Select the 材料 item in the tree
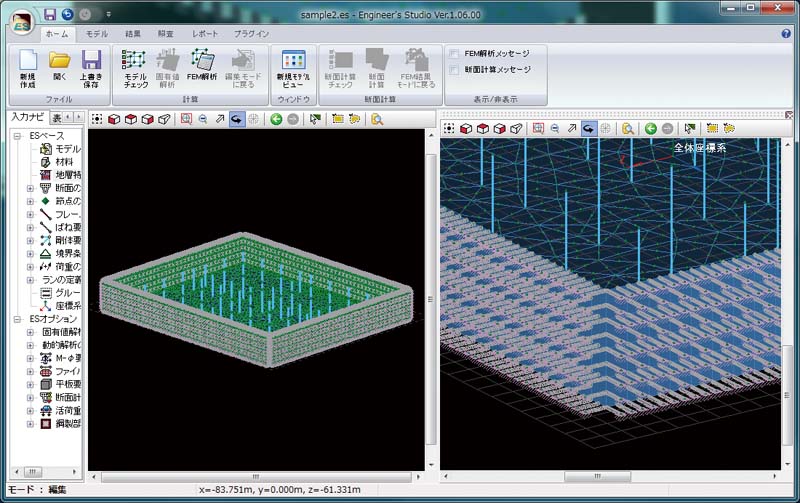This screenshot has height=503, width=800. [63, 161]
